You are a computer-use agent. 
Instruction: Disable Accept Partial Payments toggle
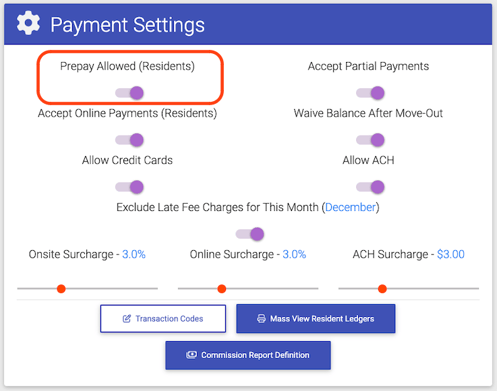click(x=370, y=93)
